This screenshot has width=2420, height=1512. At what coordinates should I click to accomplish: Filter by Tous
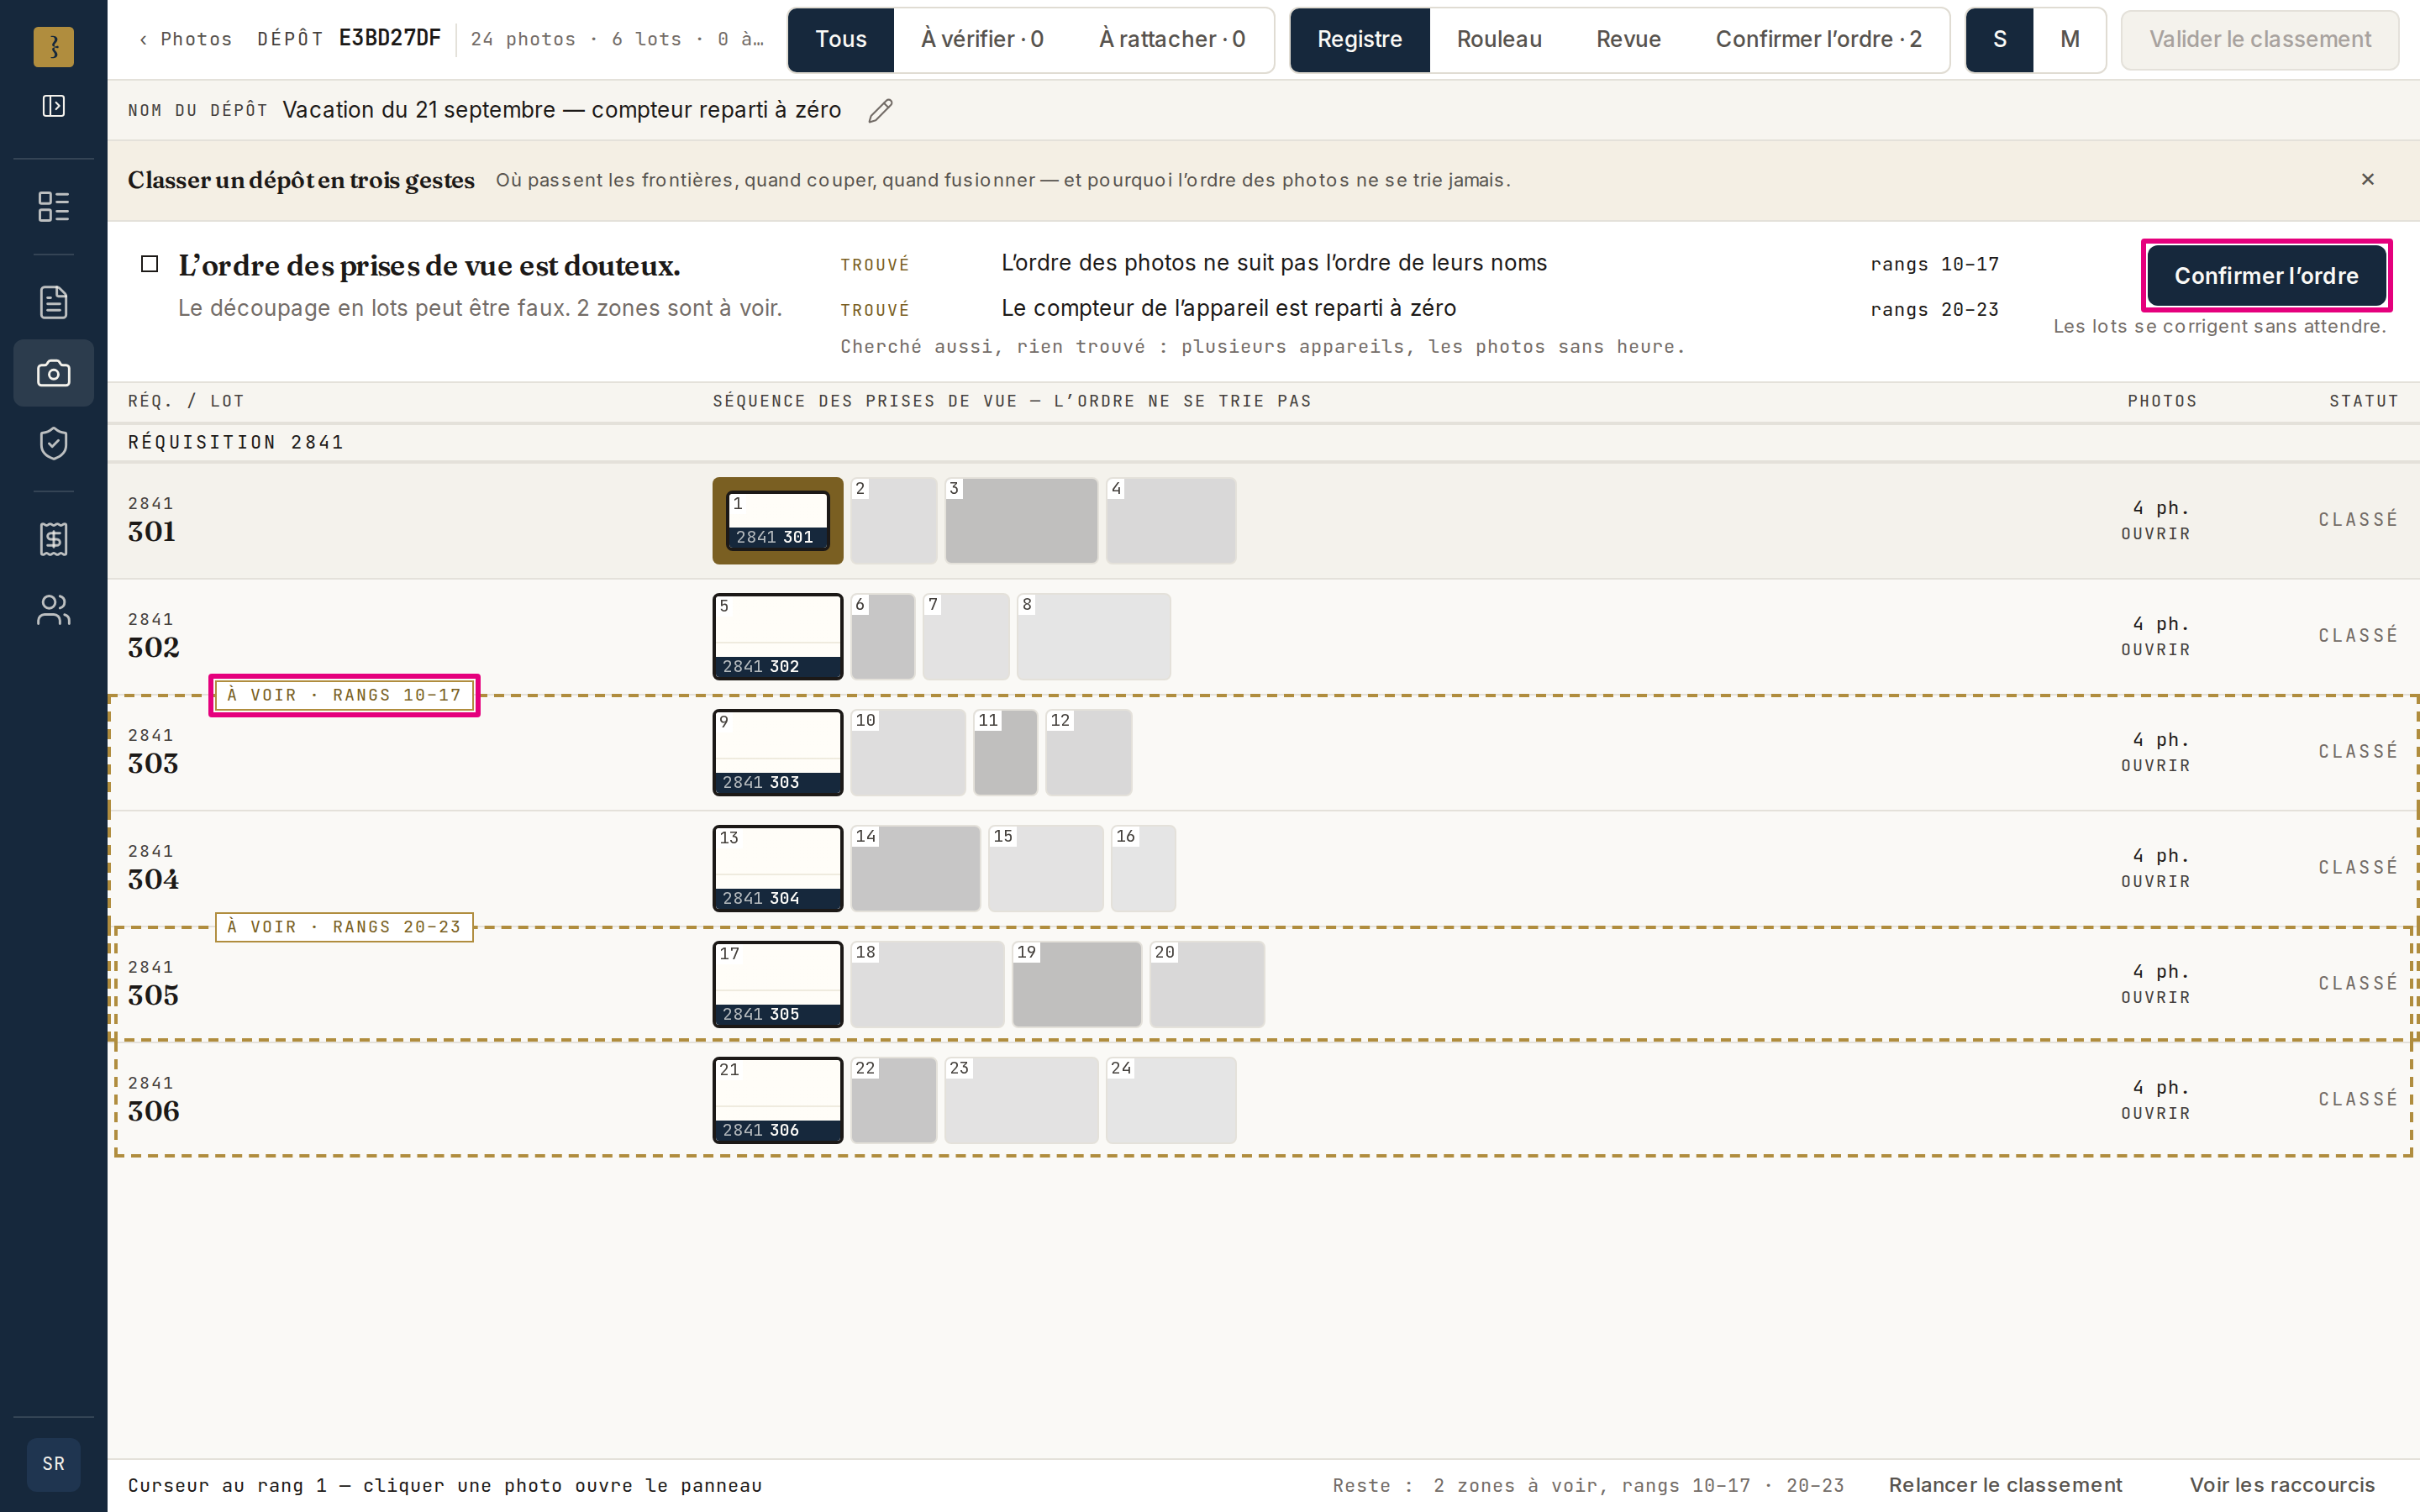(x=841, y=39)
